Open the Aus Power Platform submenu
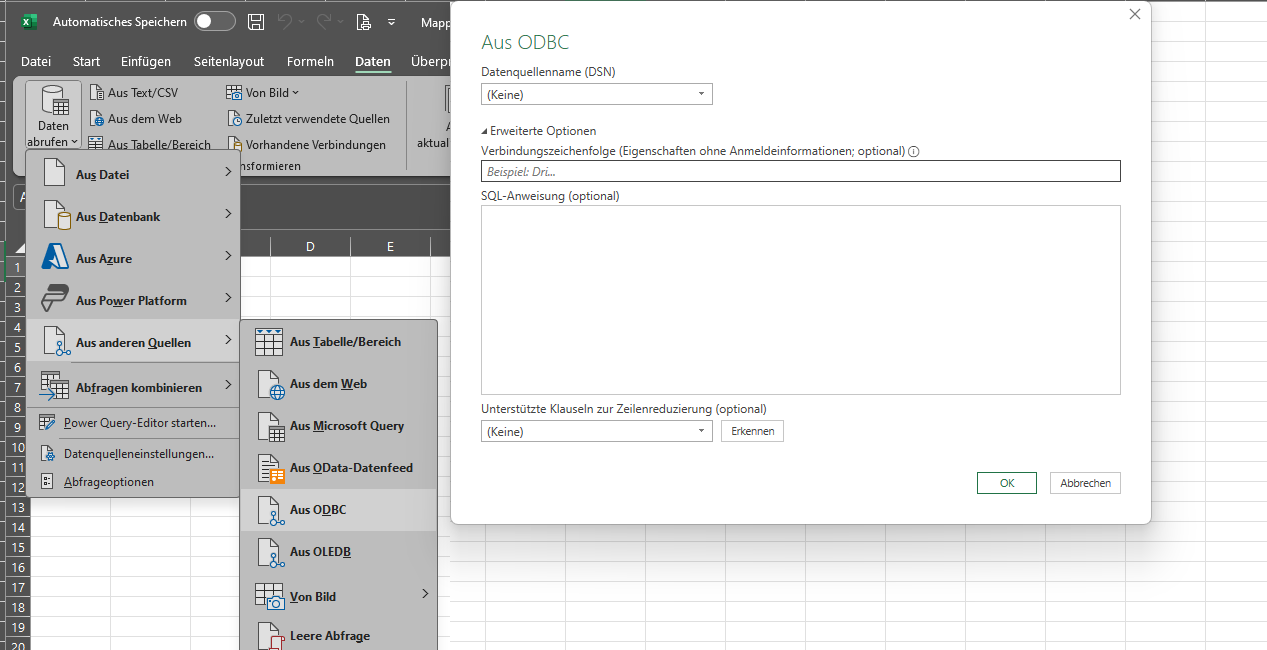Viewport: 1267px width, 650px height. point(133,300)
